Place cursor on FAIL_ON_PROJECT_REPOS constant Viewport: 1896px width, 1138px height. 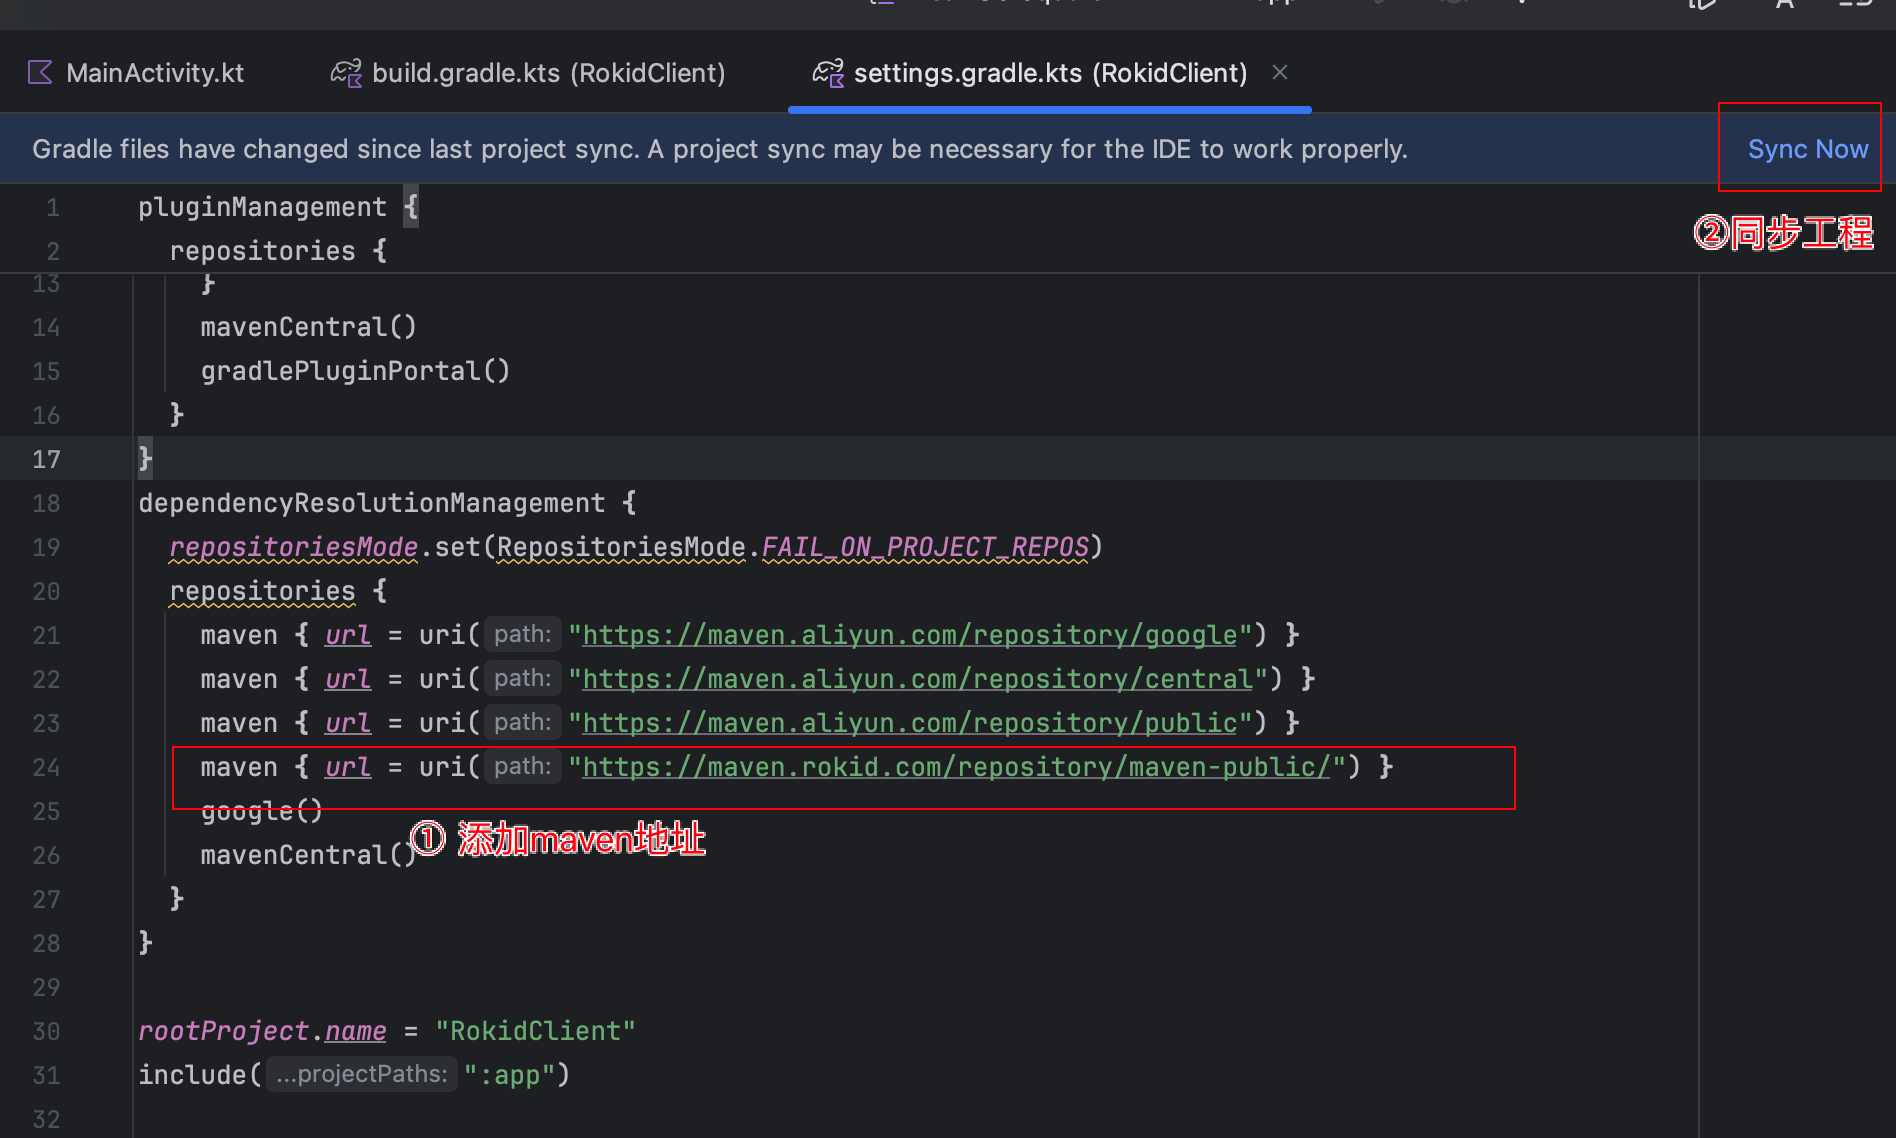(x=925, y=547)
